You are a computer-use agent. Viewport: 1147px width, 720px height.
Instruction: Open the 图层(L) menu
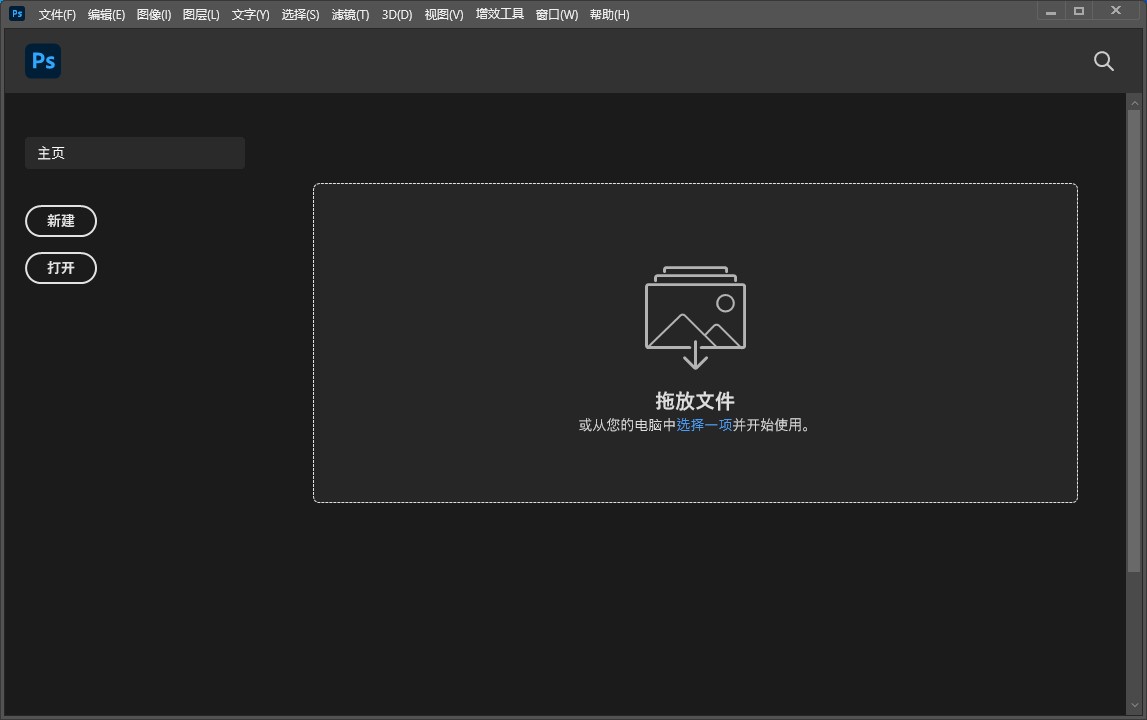point(201,15)
